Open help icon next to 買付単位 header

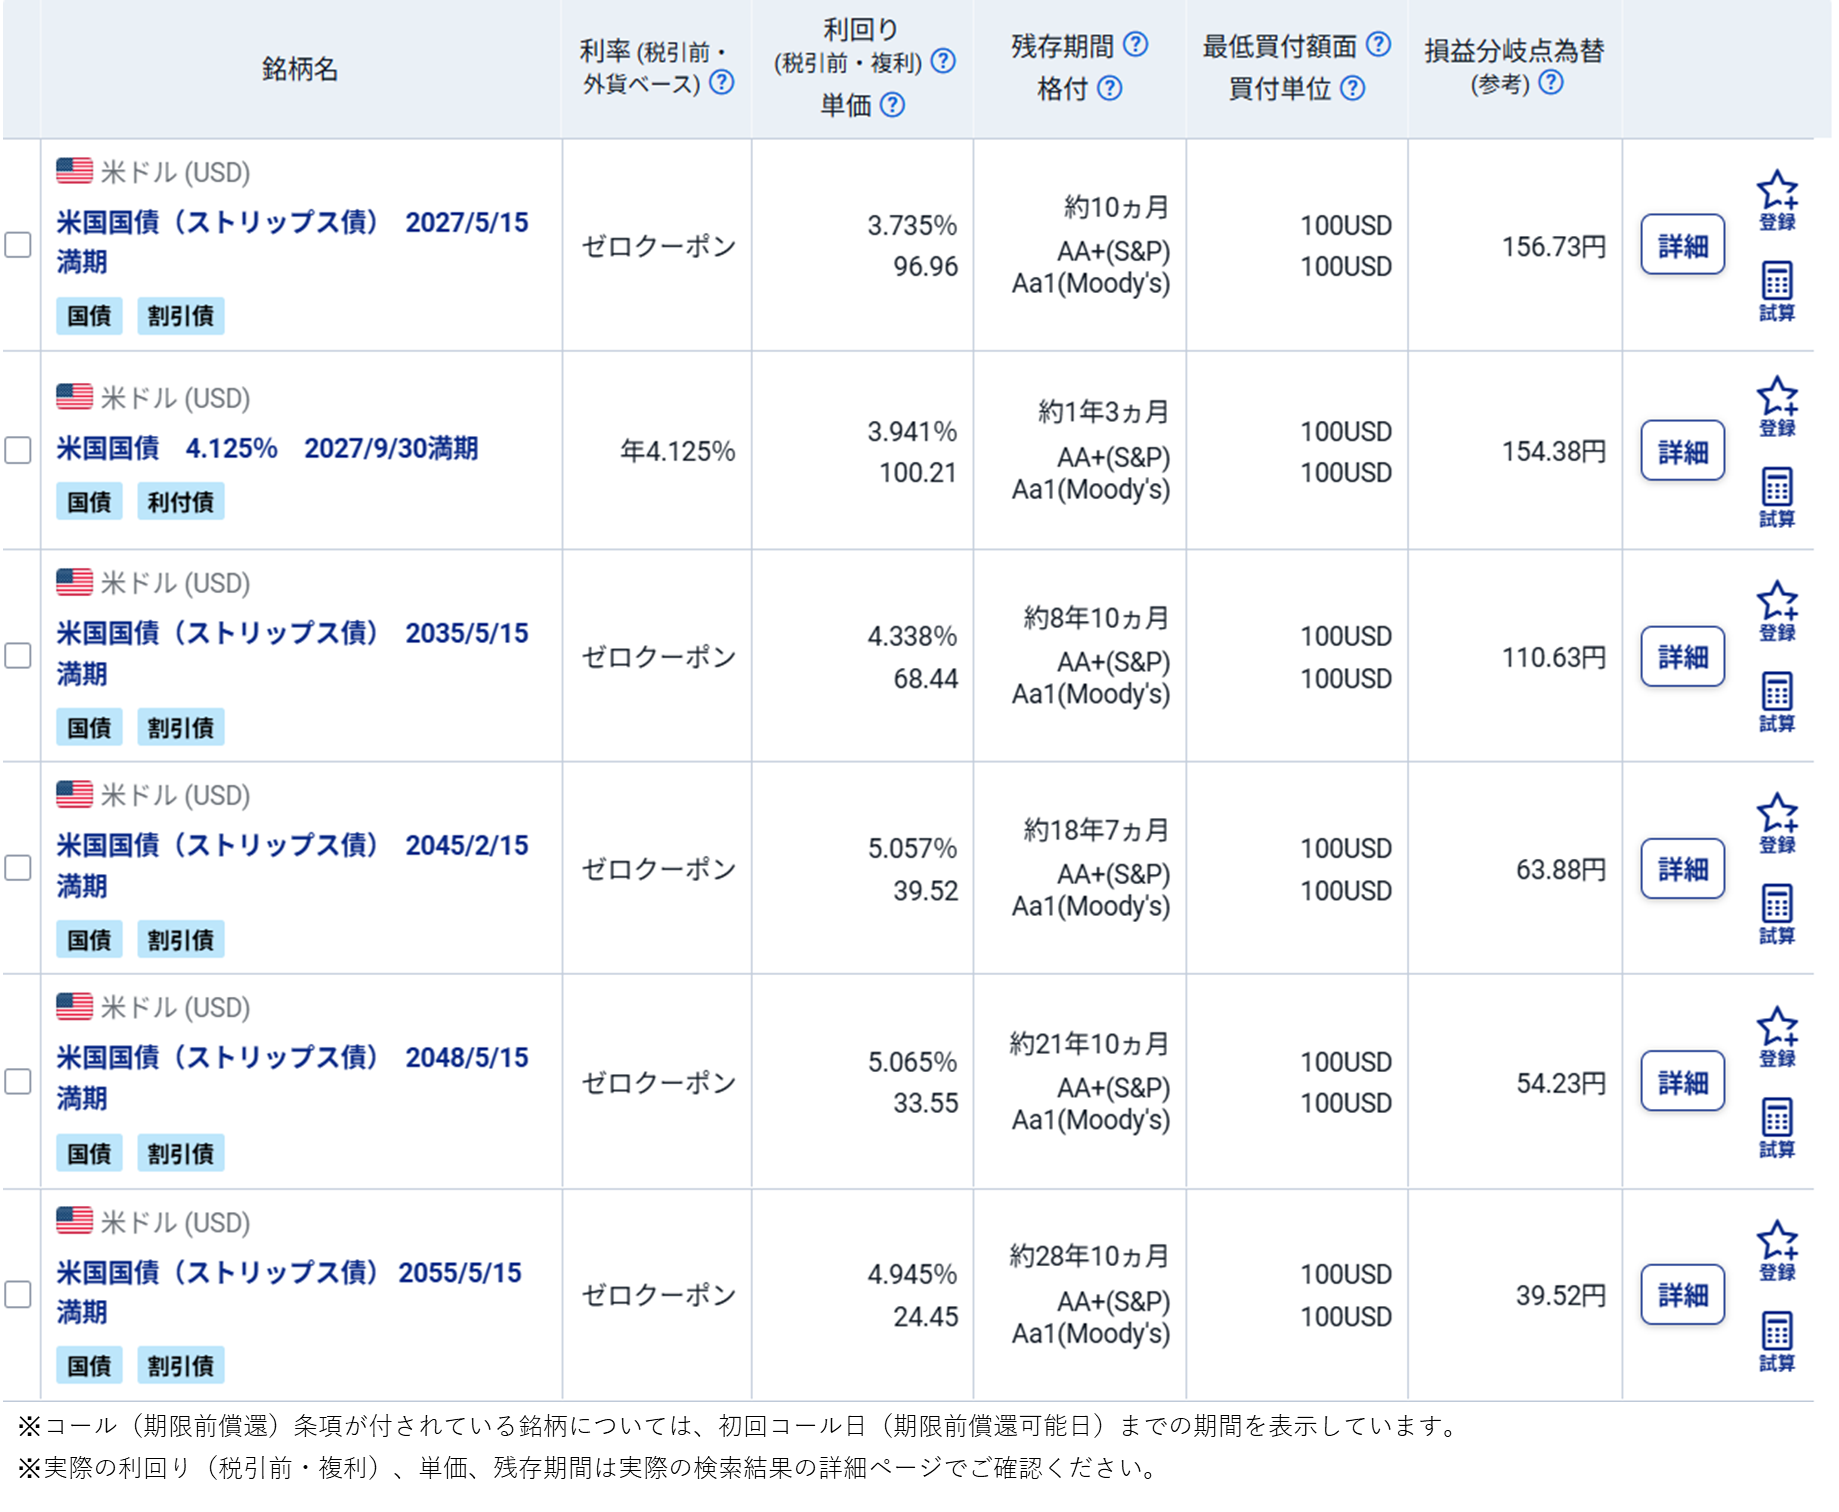(x=1352, y=89)
